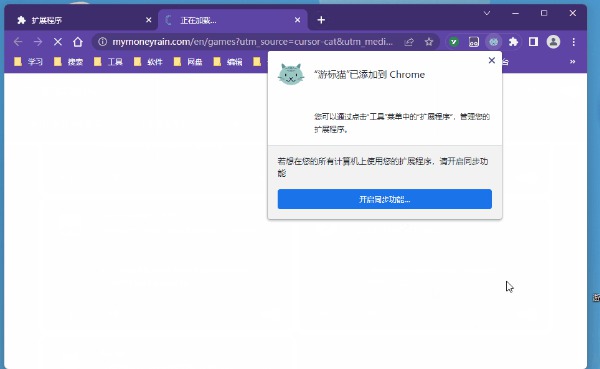600x369 pixels.
Task: Open the 工具 bookmark folder
Action: click(108, 62)
